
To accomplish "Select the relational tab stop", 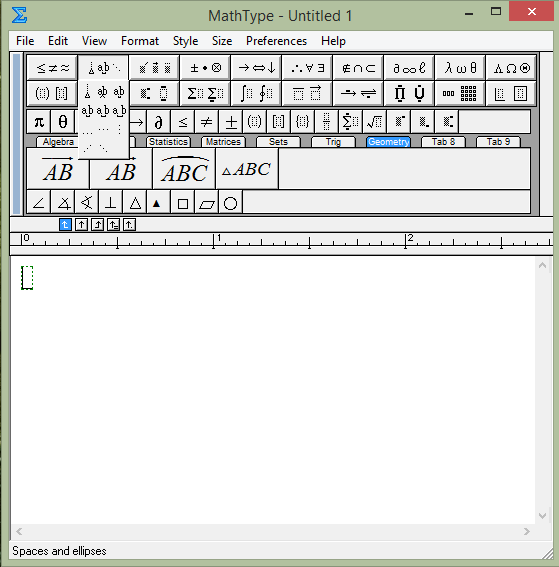I will pyautogui.click(x=114, y=225).
